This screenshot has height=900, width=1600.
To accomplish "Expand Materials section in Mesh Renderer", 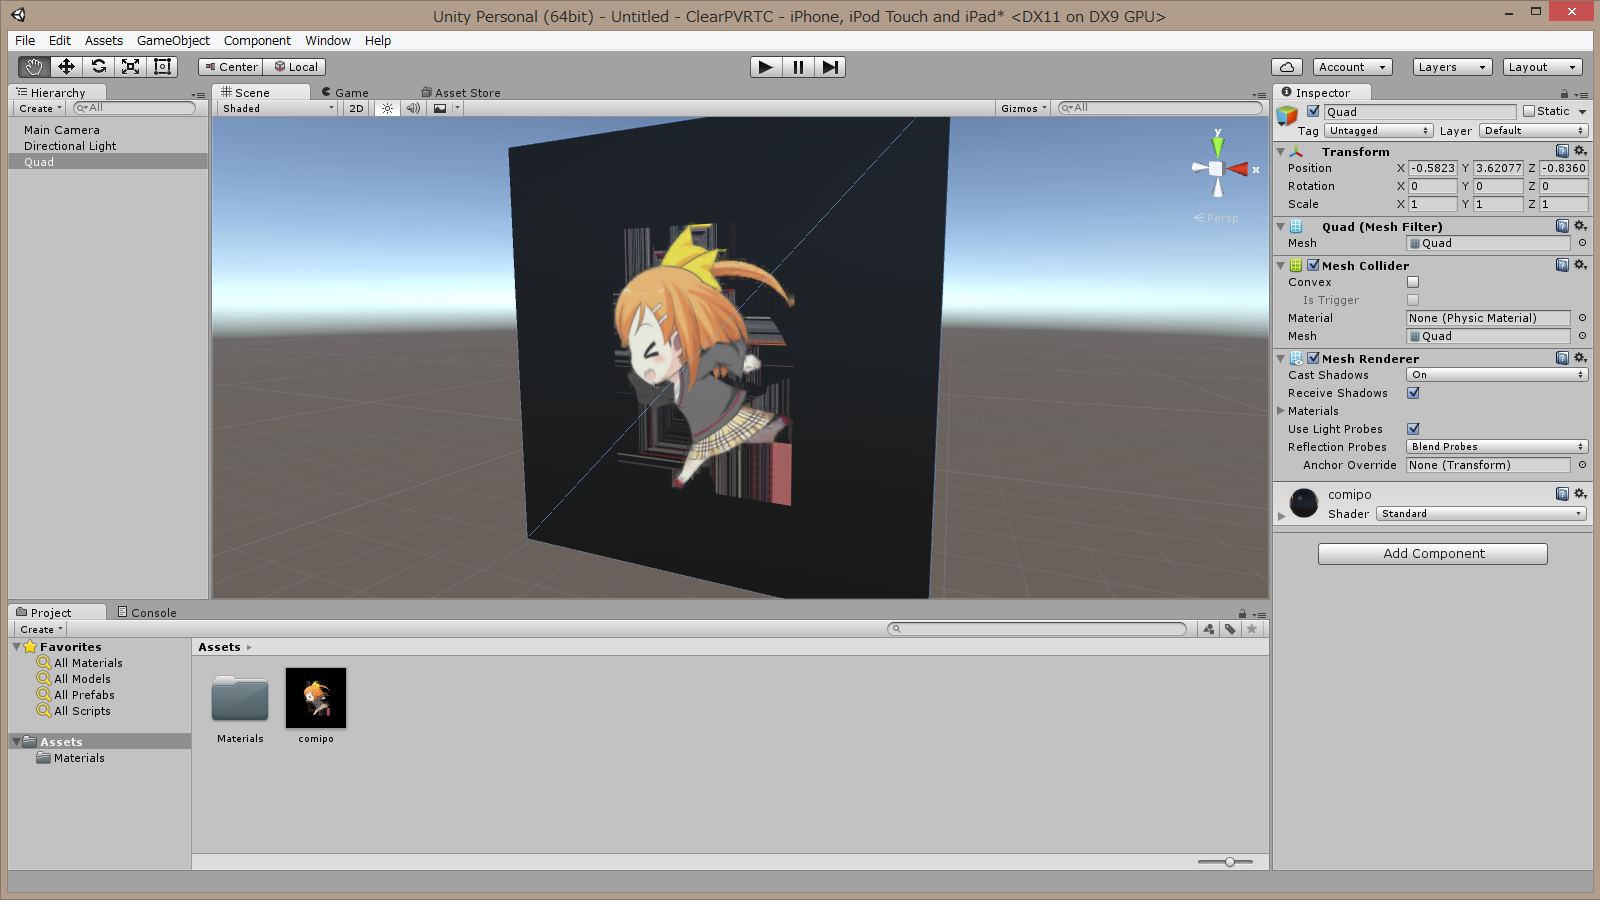I will [x=1281, y=411].
